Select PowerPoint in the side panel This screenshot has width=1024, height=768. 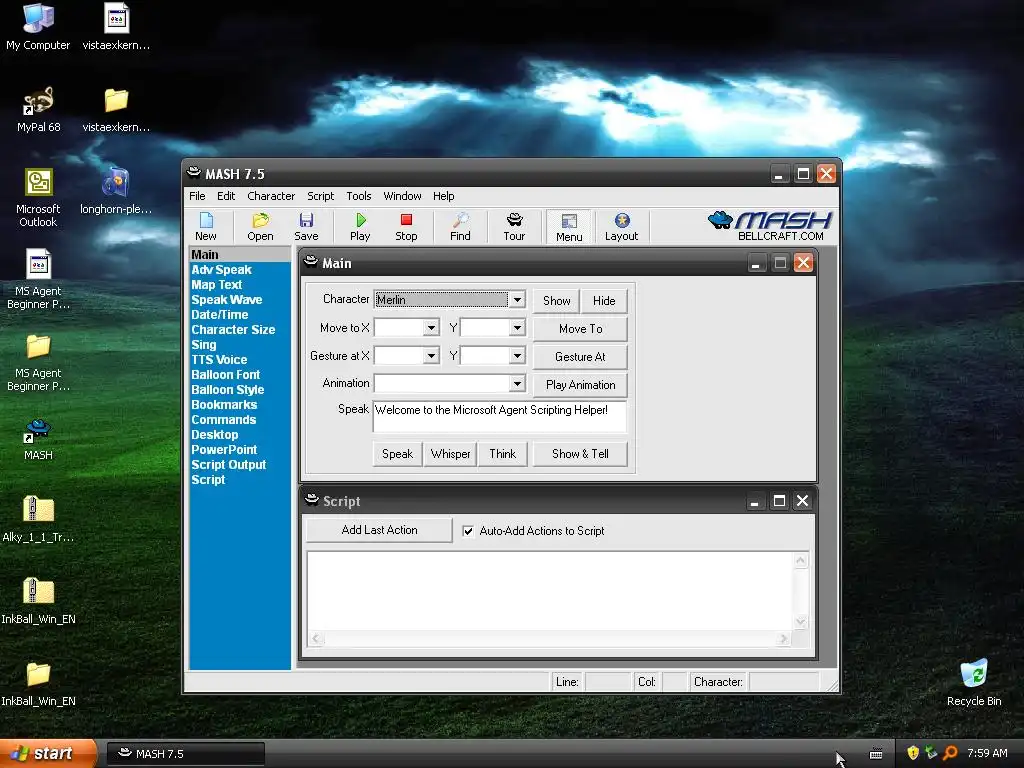pyautogui.click(x=224, y=450)
